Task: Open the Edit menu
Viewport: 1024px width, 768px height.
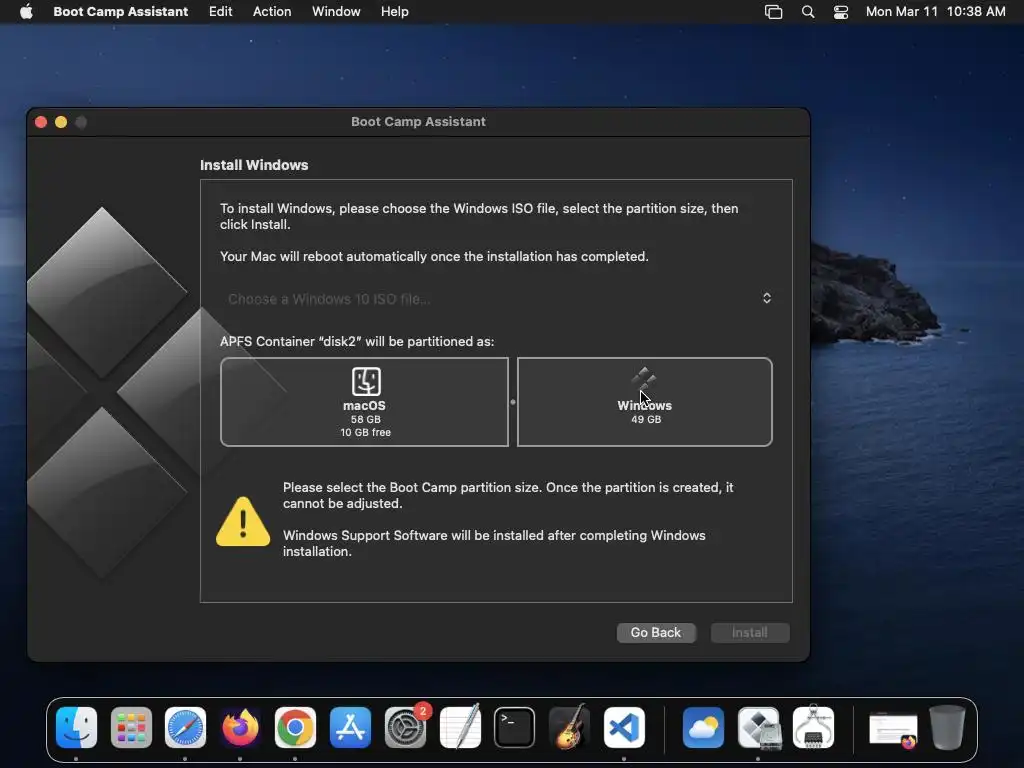Action: click(x=220, y=12)
